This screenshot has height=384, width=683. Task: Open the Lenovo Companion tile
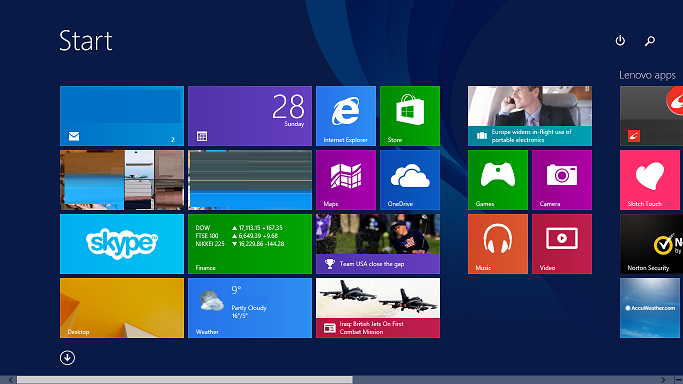click(x=652, y=116)
